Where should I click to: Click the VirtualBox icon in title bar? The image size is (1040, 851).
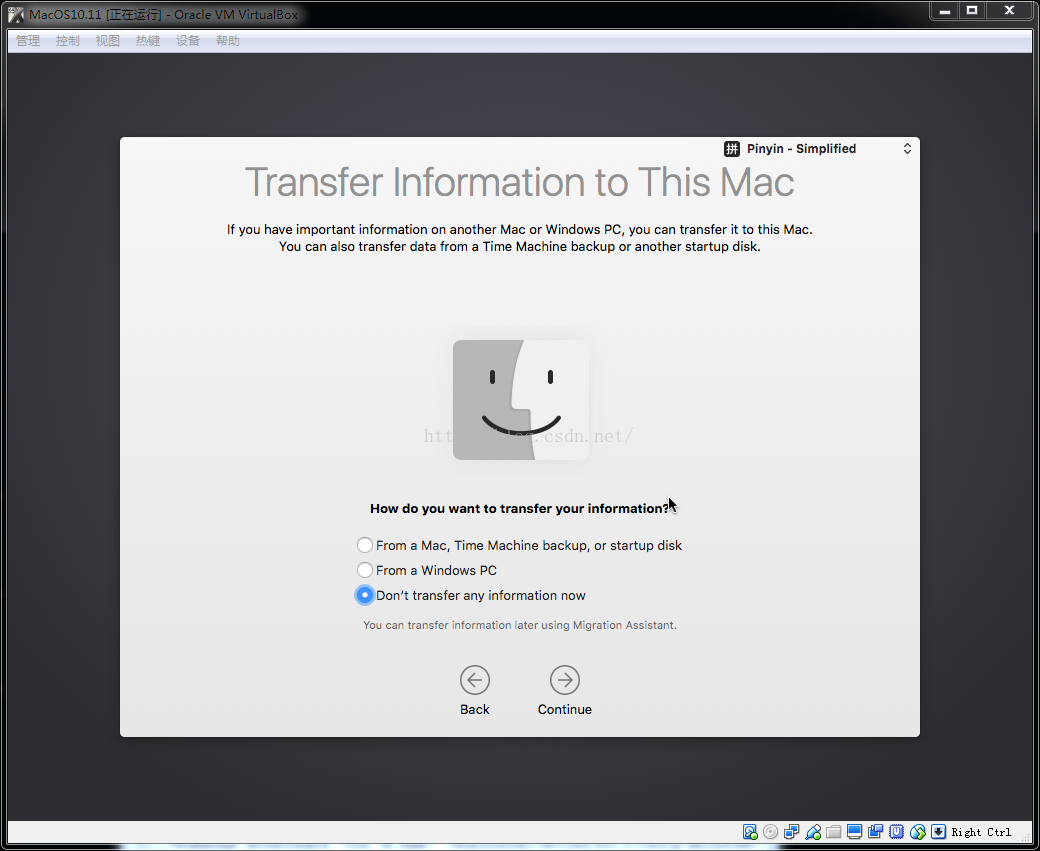pos(16,15)
